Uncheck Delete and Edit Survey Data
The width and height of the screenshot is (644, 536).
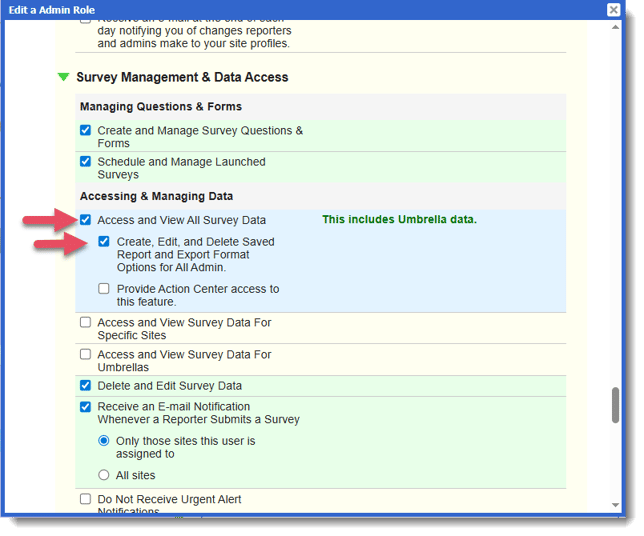pos(86,386)
